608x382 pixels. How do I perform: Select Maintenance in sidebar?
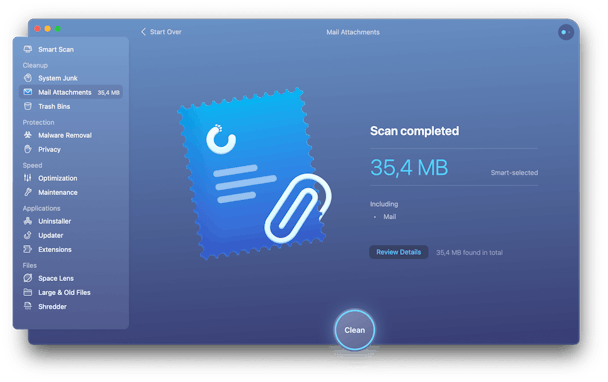(58, 192)
